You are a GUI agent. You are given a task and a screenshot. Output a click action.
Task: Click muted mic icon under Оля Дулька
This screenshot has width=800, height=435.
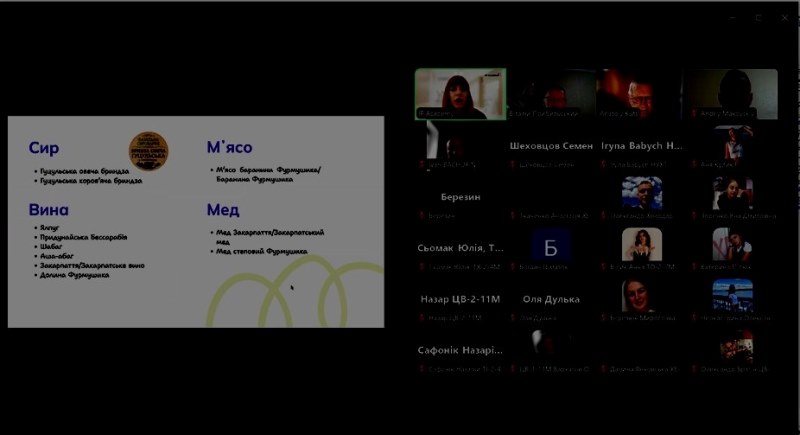point(513,318)
